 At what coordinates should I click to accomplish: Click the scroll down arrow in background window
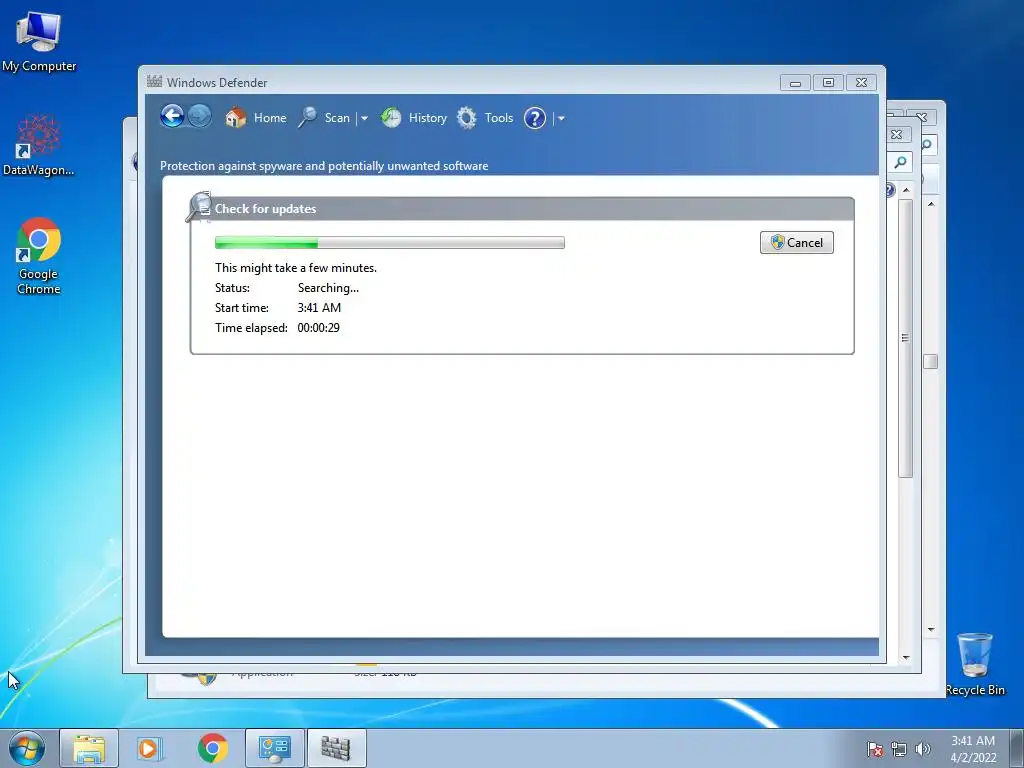[x=906, y=657]
